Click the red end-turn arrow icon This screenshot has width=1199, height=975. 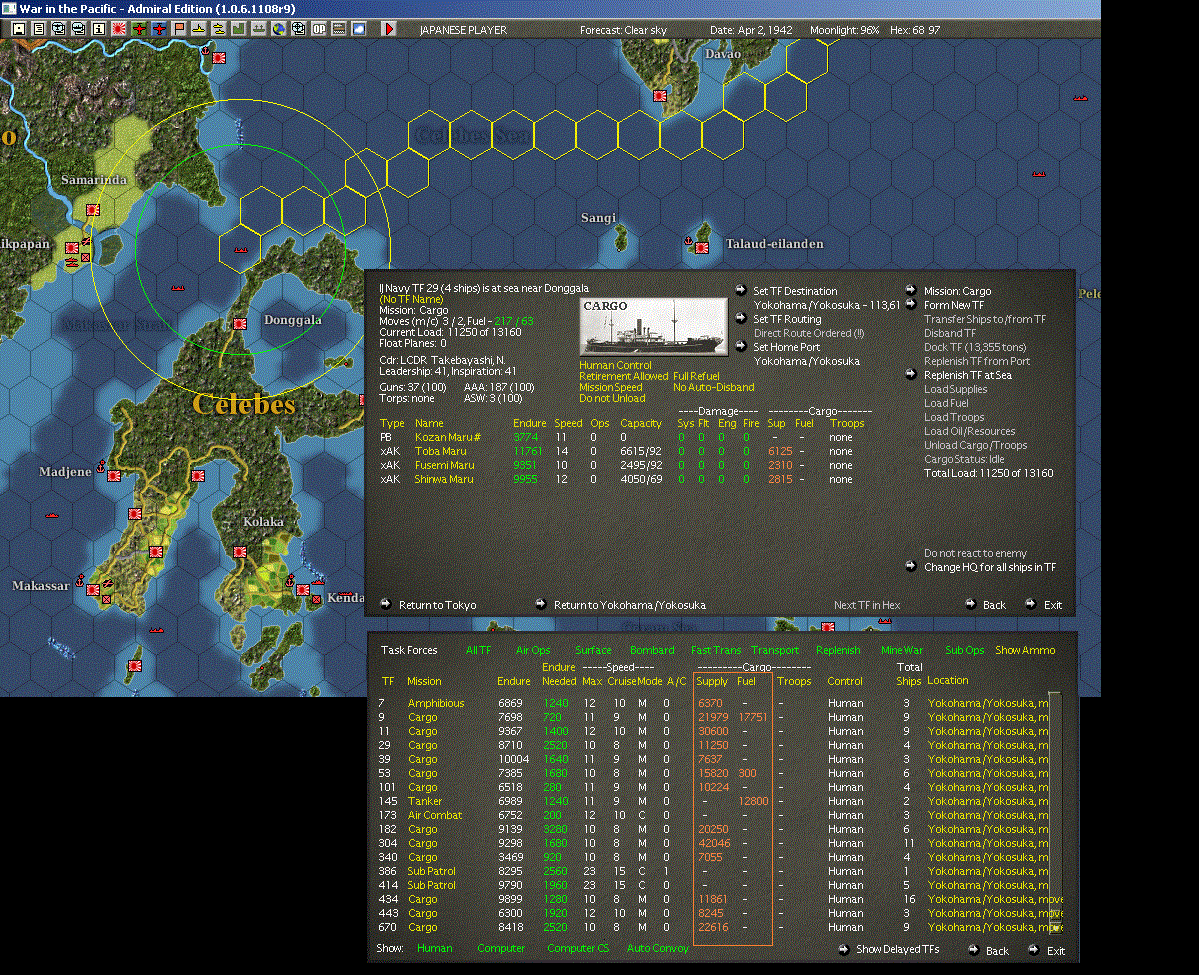(x=388, y=29)
